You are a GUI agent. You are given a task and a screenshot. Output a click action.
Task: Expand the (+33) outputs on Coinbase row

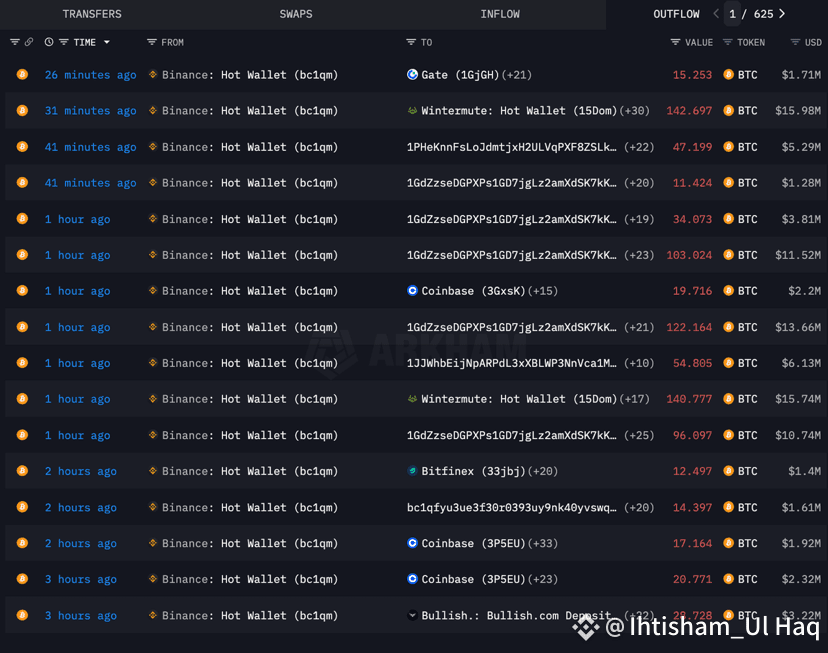click(x=542, y=543)
